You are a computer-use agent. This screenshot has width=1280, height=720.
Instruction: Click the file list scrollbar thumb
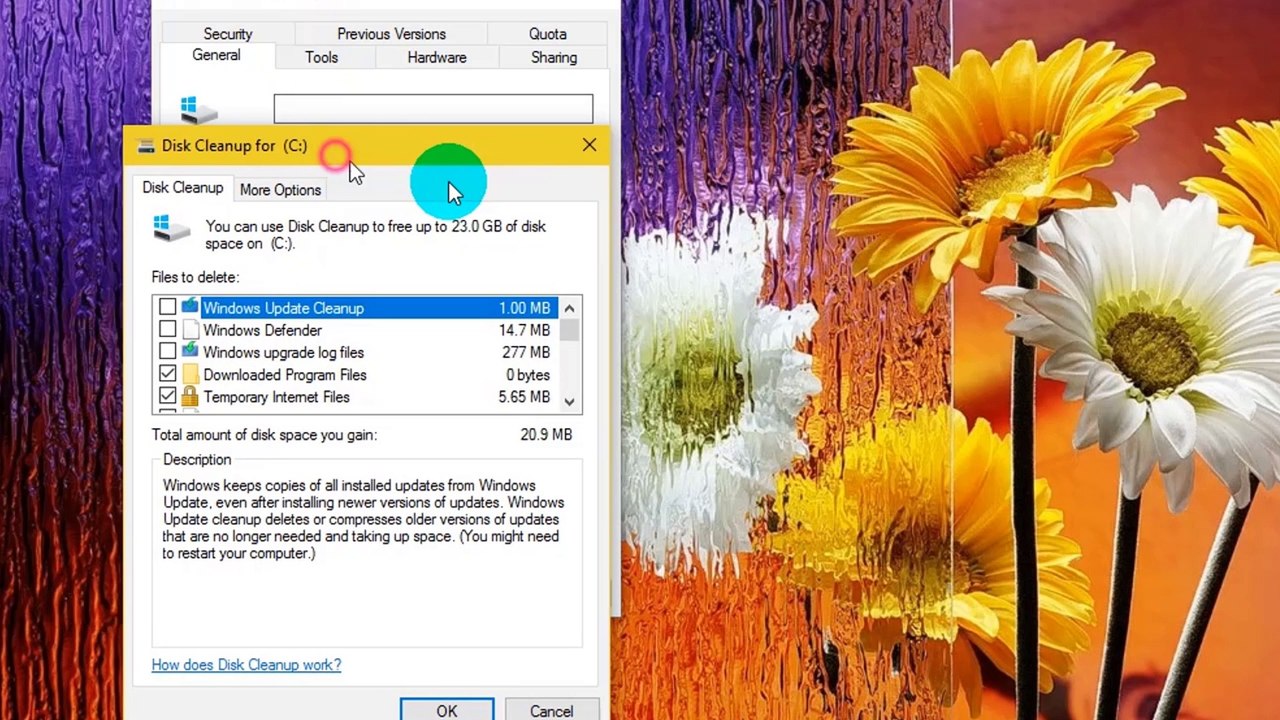click(569, 330)
